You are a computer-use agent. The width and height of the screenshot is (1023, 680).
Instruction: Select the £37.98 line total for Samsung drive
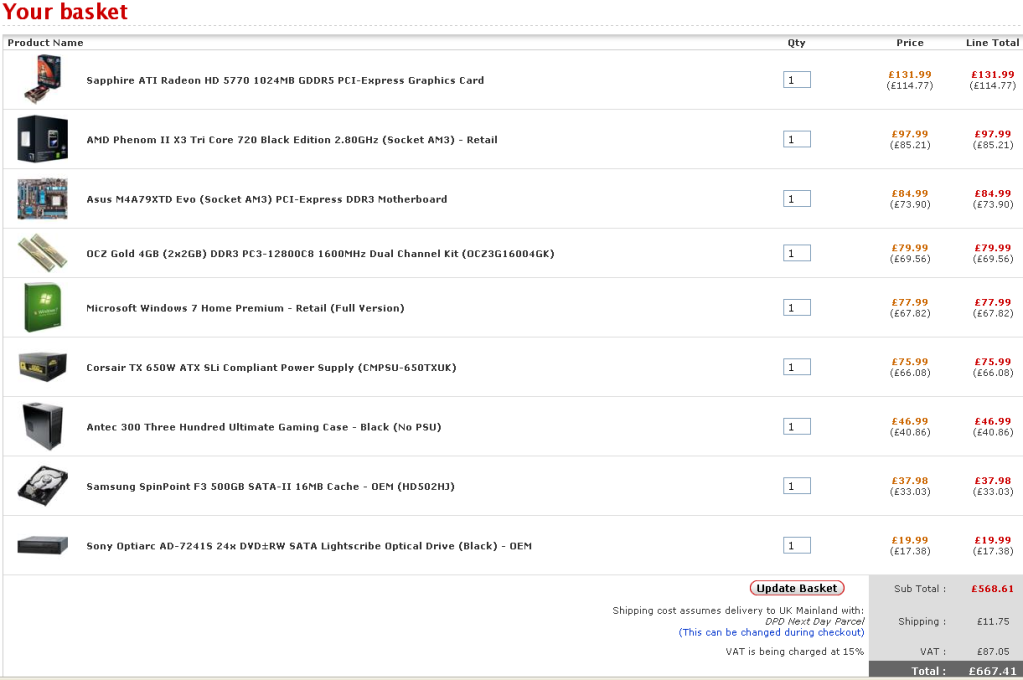(992, 480)
